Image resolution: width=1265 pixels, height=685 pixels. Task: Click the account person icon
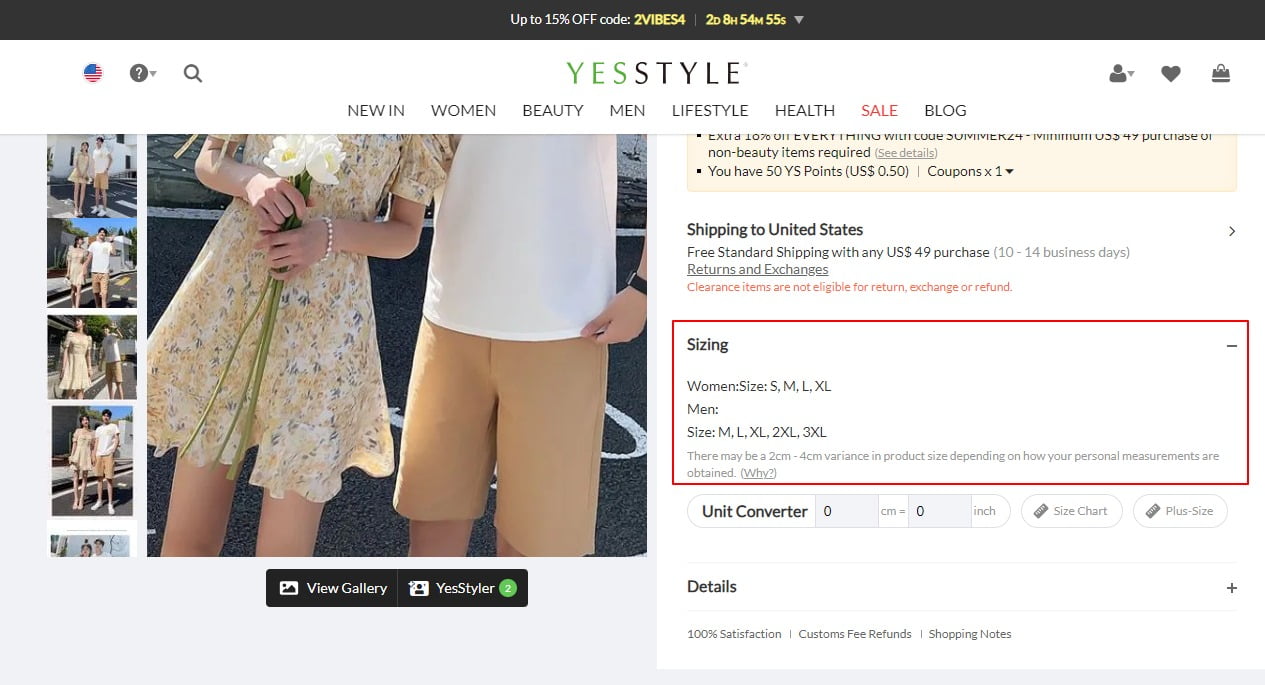pyautogui.click(x=1117, y=73)
